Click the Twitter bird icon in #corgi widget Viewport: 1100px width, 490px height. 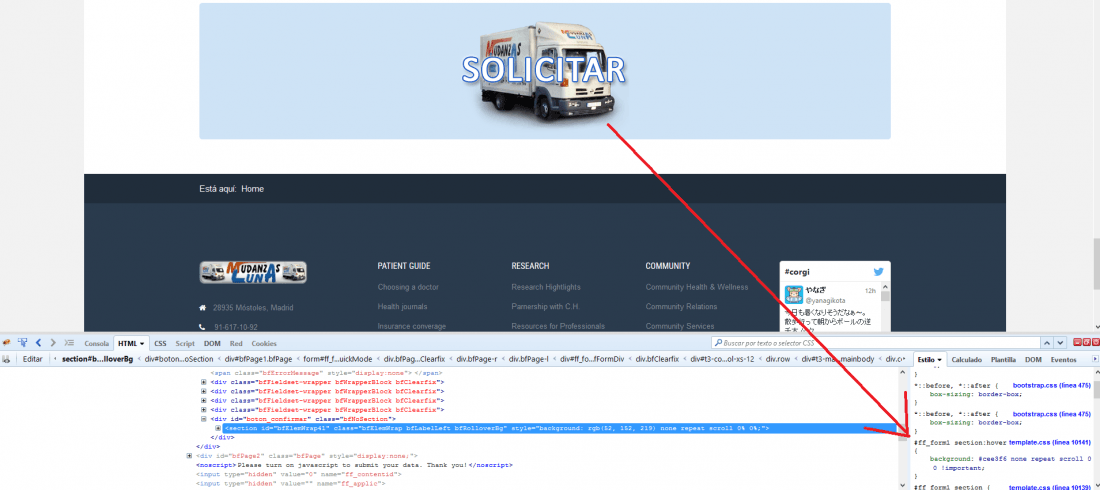(878, 272)
